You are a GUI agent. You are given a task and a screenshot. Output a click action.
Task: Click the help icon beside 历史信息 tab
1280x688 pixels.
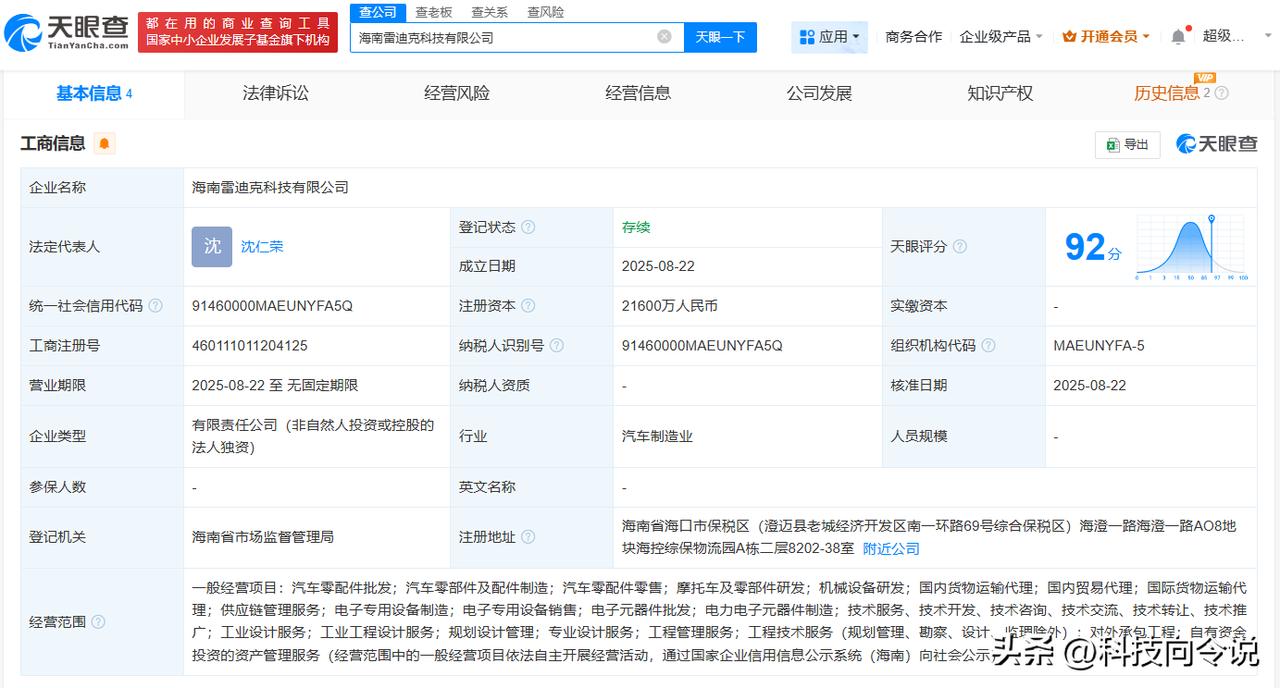1221,93
